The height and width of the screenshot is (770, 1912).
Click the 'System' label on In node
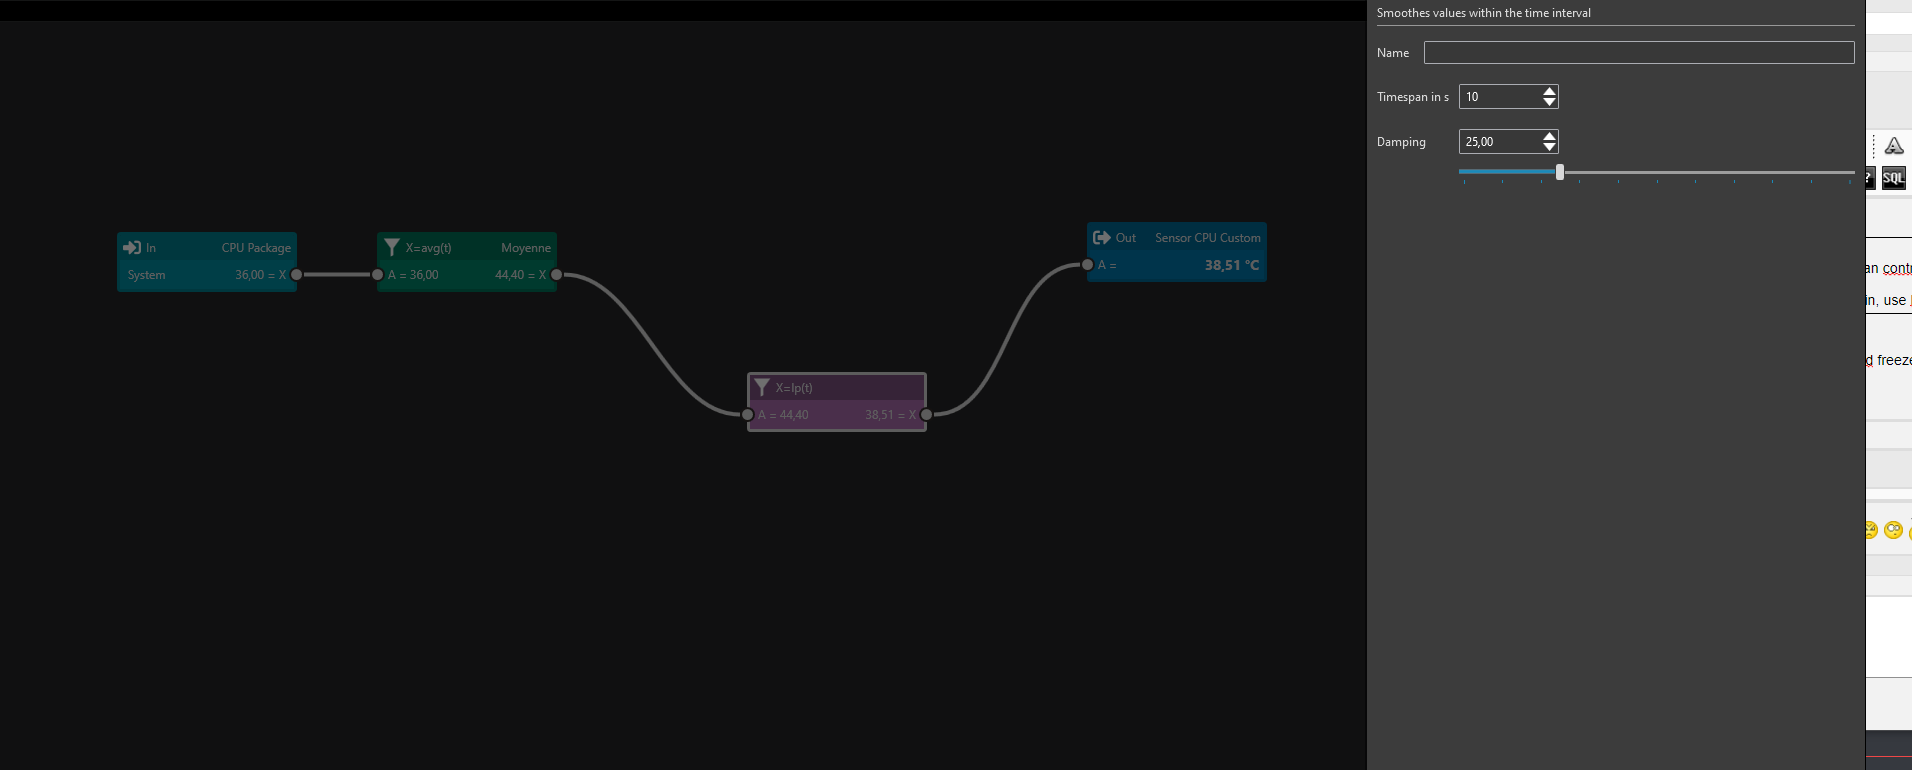[146, 275]
